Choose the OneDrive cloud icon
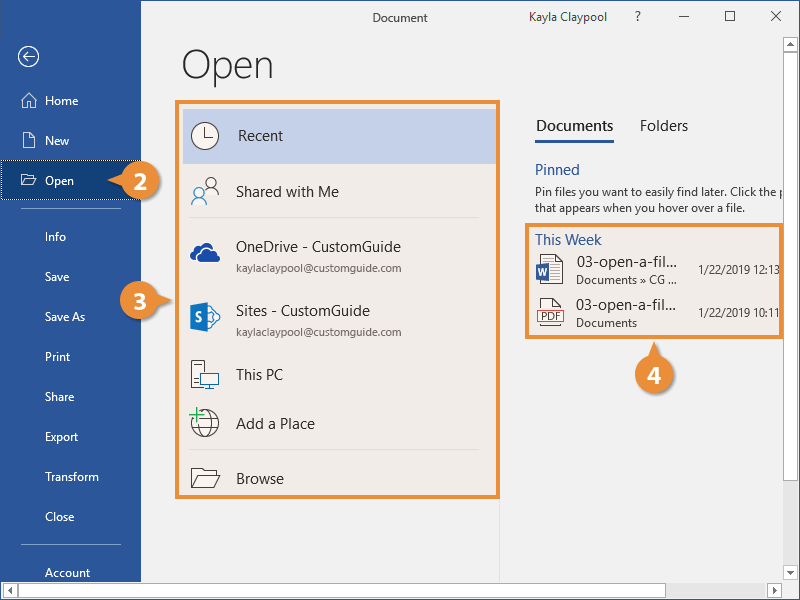 205,253
